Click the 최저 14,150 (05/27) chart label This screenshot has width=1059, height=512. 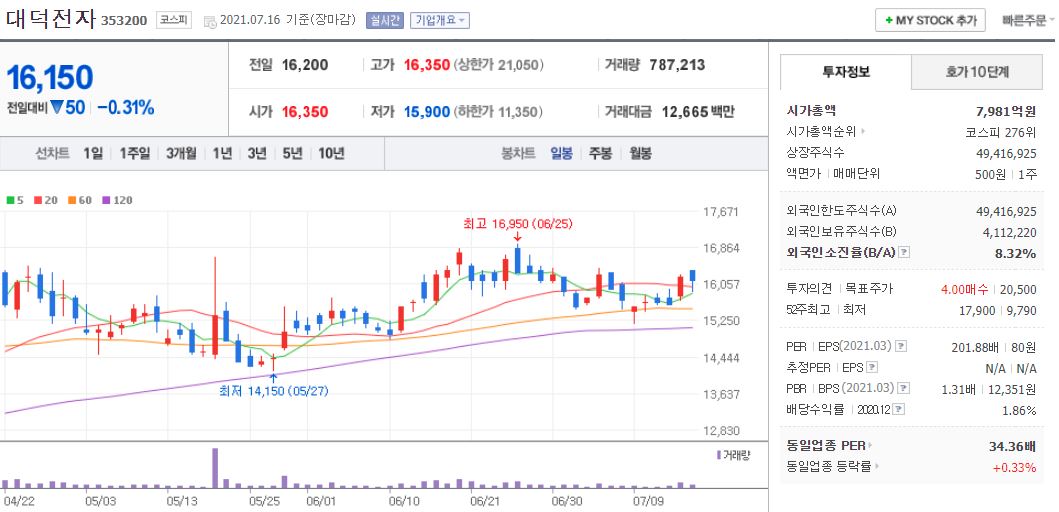274,390
